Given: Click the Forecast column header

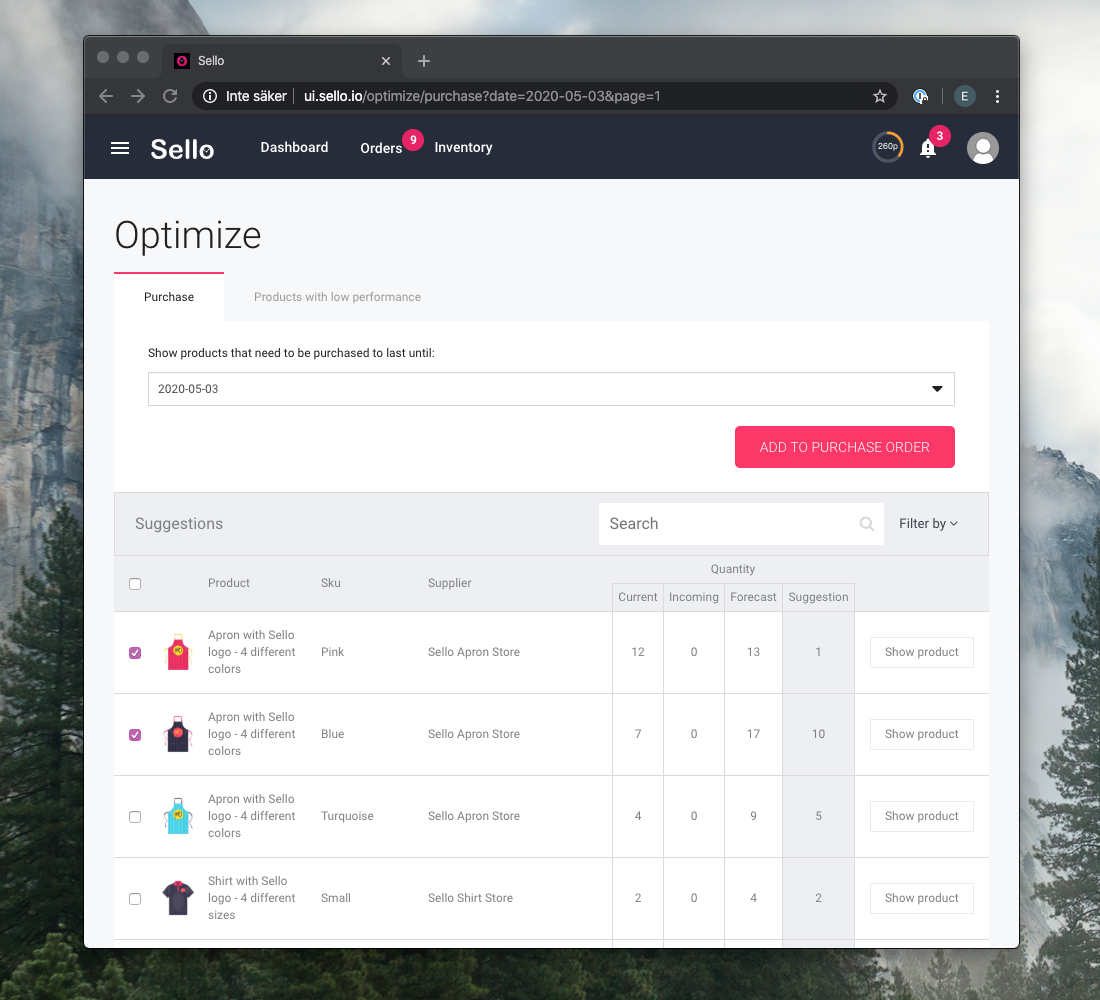Looking at the screenshot, I should pyautogui.click(x=753, y=597).
